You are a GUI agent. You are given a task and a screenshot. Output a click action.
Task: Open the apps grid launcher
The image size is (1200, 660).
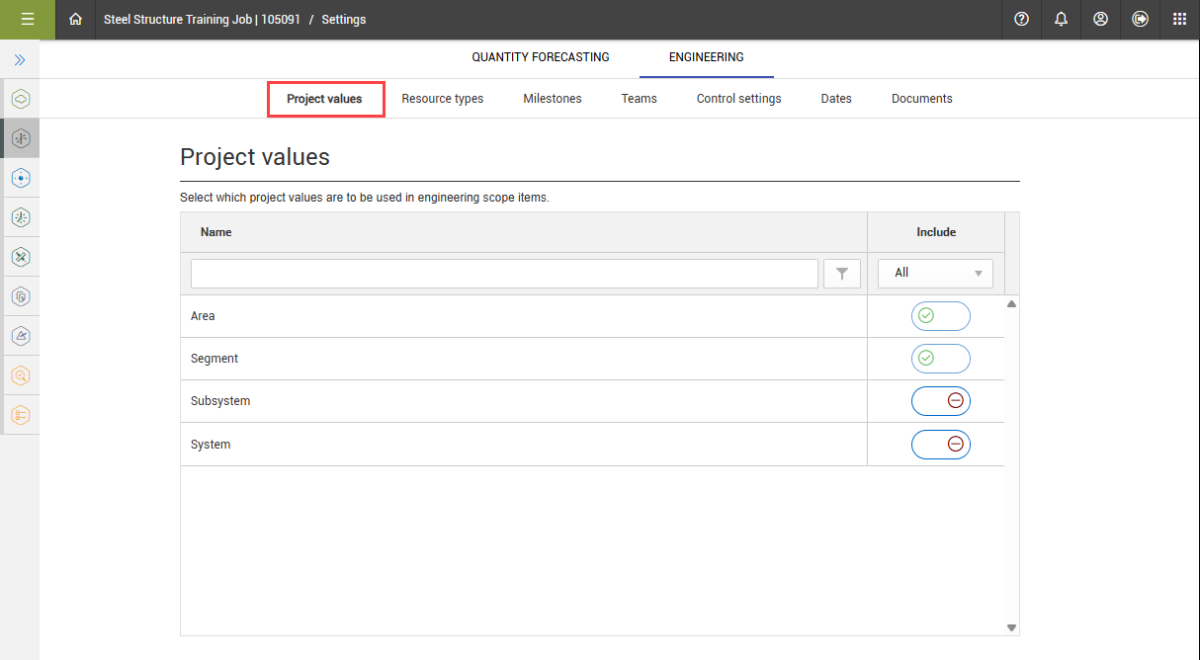1179,19
